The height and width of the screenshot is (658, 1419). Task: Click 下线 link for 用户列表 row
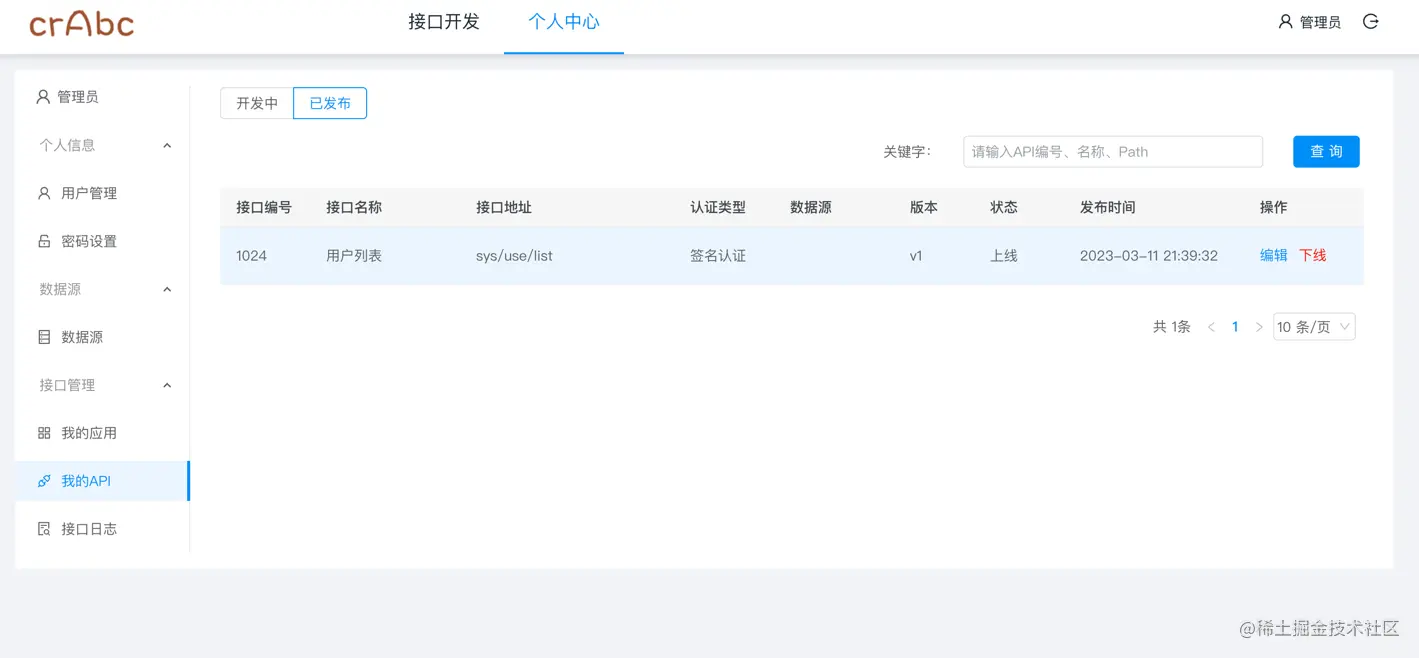1313,256
